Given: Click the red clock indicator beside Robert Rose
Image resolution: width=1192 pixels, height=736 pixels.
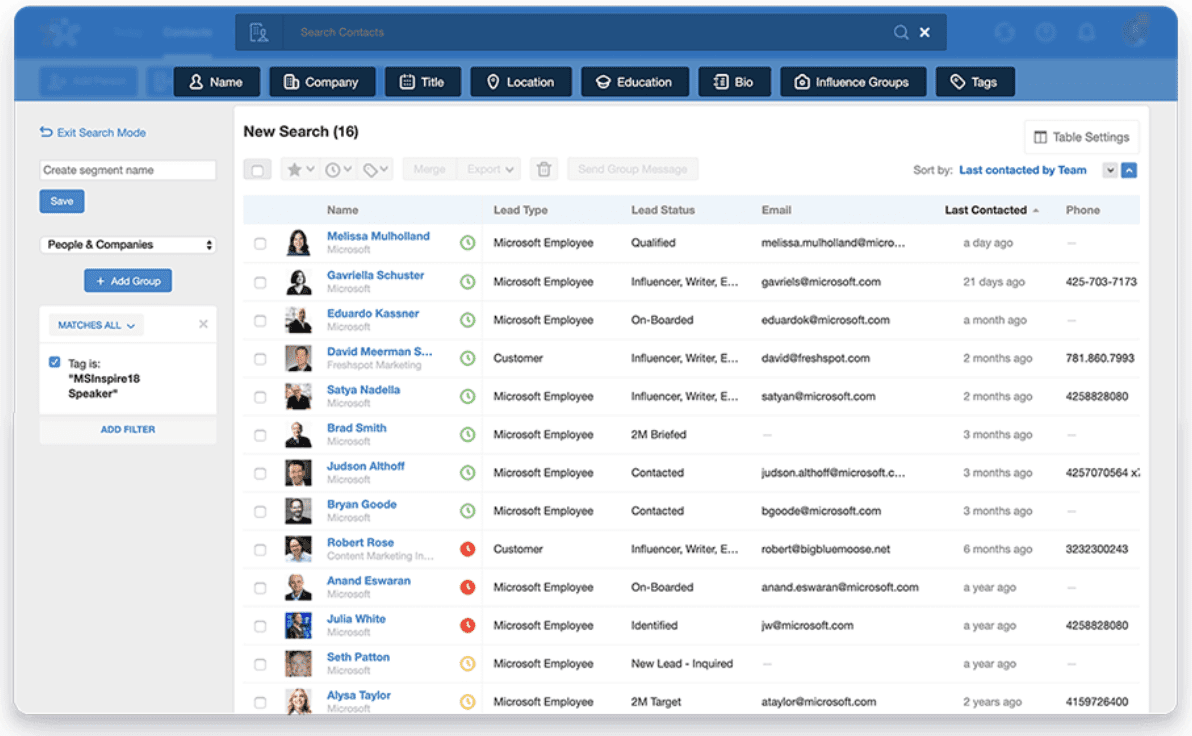Looking at the screenshot, I should (x=467, y=548).
